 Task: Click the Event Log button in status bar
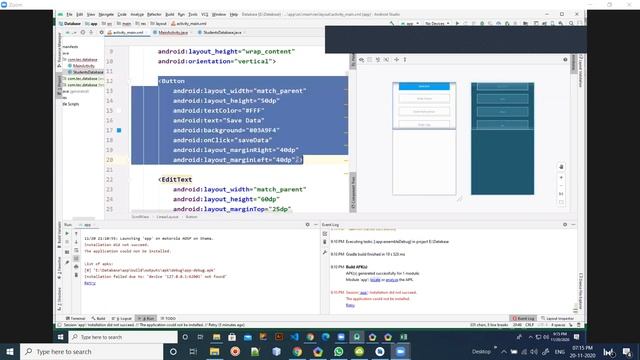pyautogui.click(x=523, y=318)
